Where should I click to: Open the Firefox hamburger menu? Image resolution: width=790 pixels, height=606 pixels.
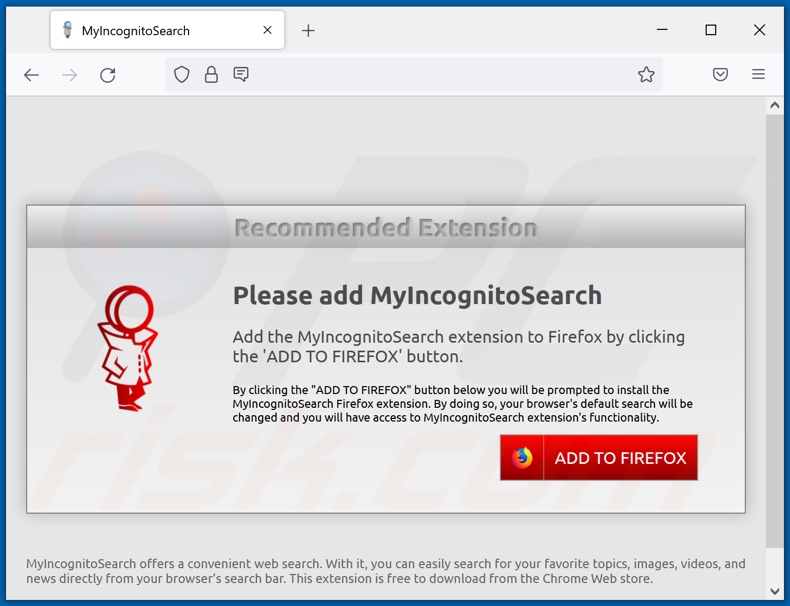(758, 75)
